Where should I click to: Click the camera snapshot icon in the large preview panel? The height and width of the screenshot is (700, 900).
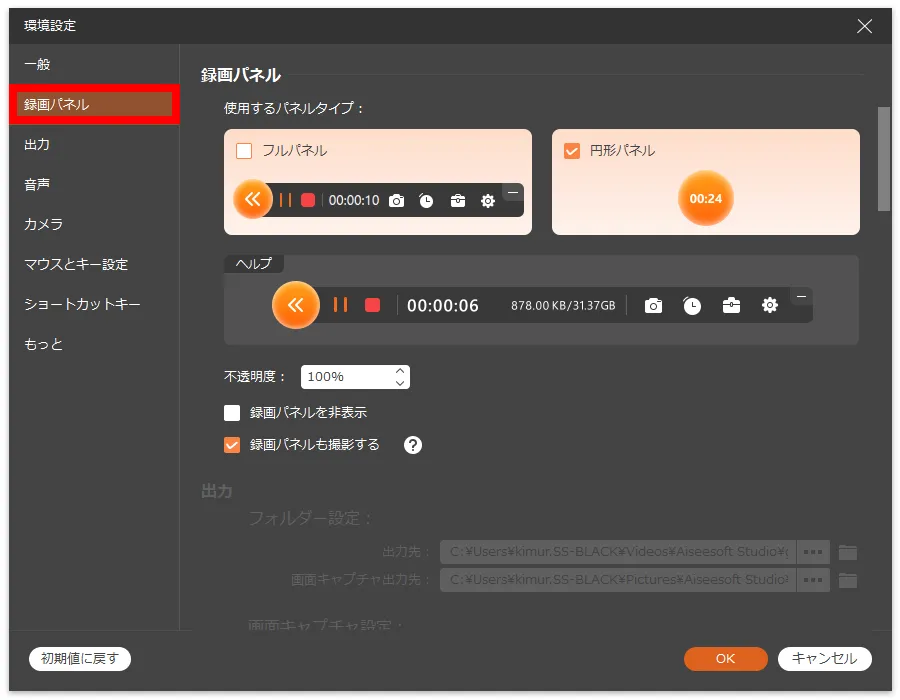(653, 306)
